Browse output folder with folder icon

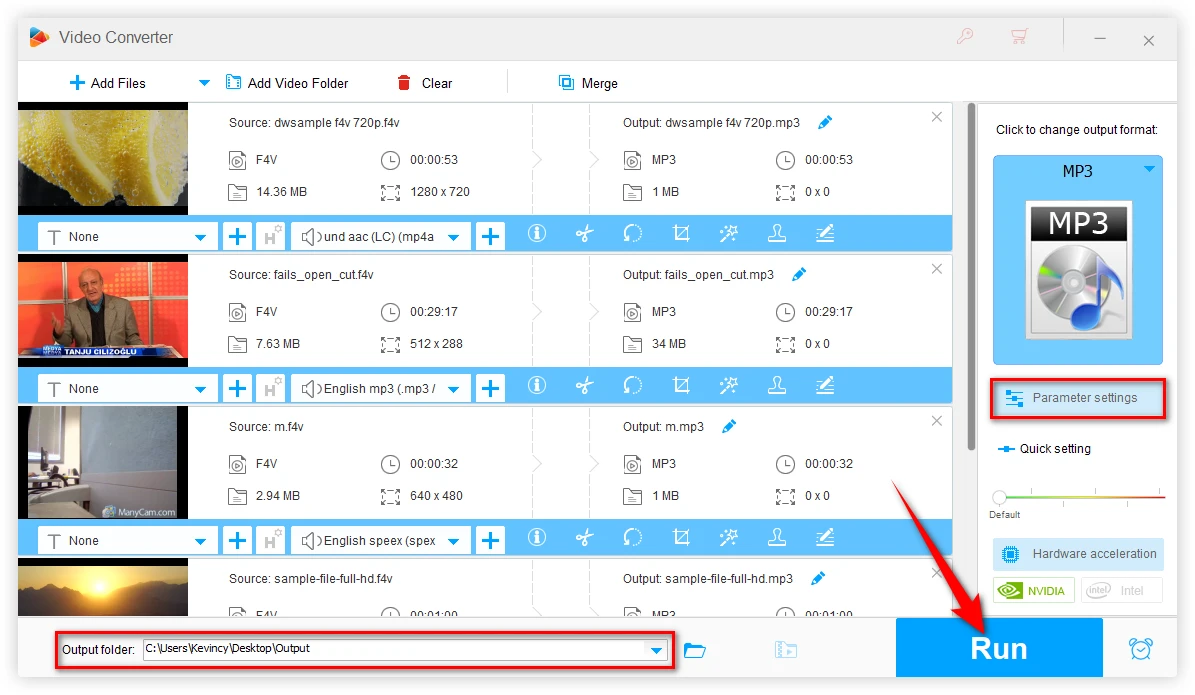(x=694, y=650)
